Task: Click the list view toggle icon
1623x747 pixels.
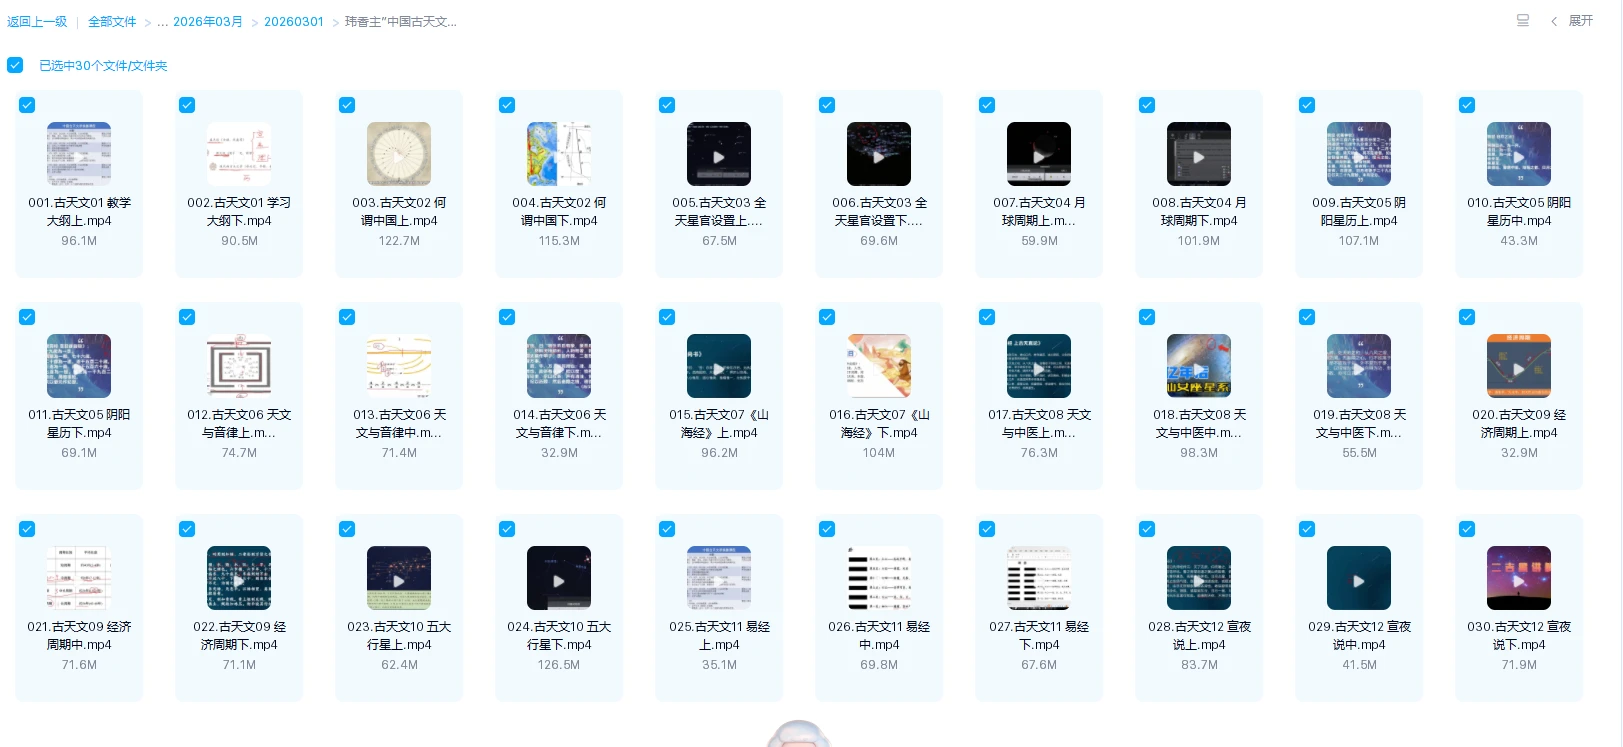Action: [1523, 21]
